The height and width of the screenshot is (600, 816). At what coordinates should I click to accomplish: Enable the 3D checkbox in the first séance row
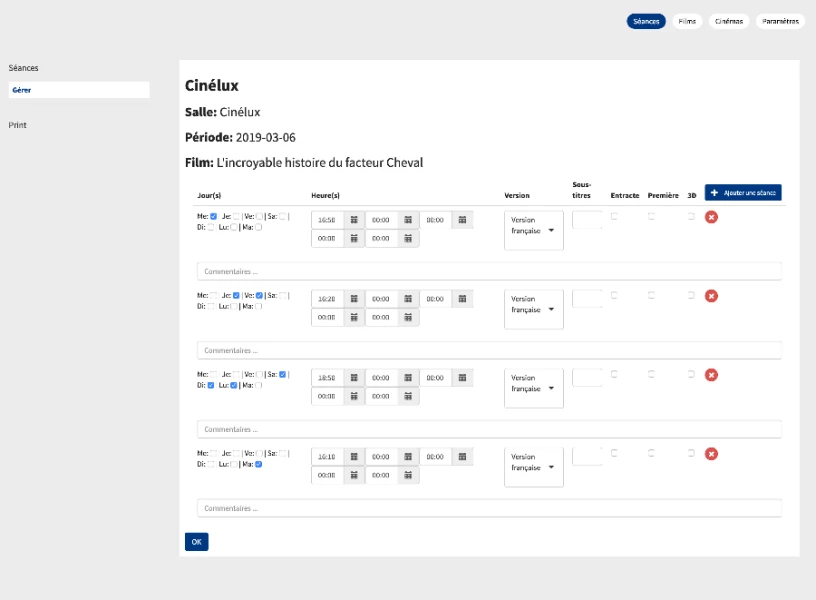point(691,216)
